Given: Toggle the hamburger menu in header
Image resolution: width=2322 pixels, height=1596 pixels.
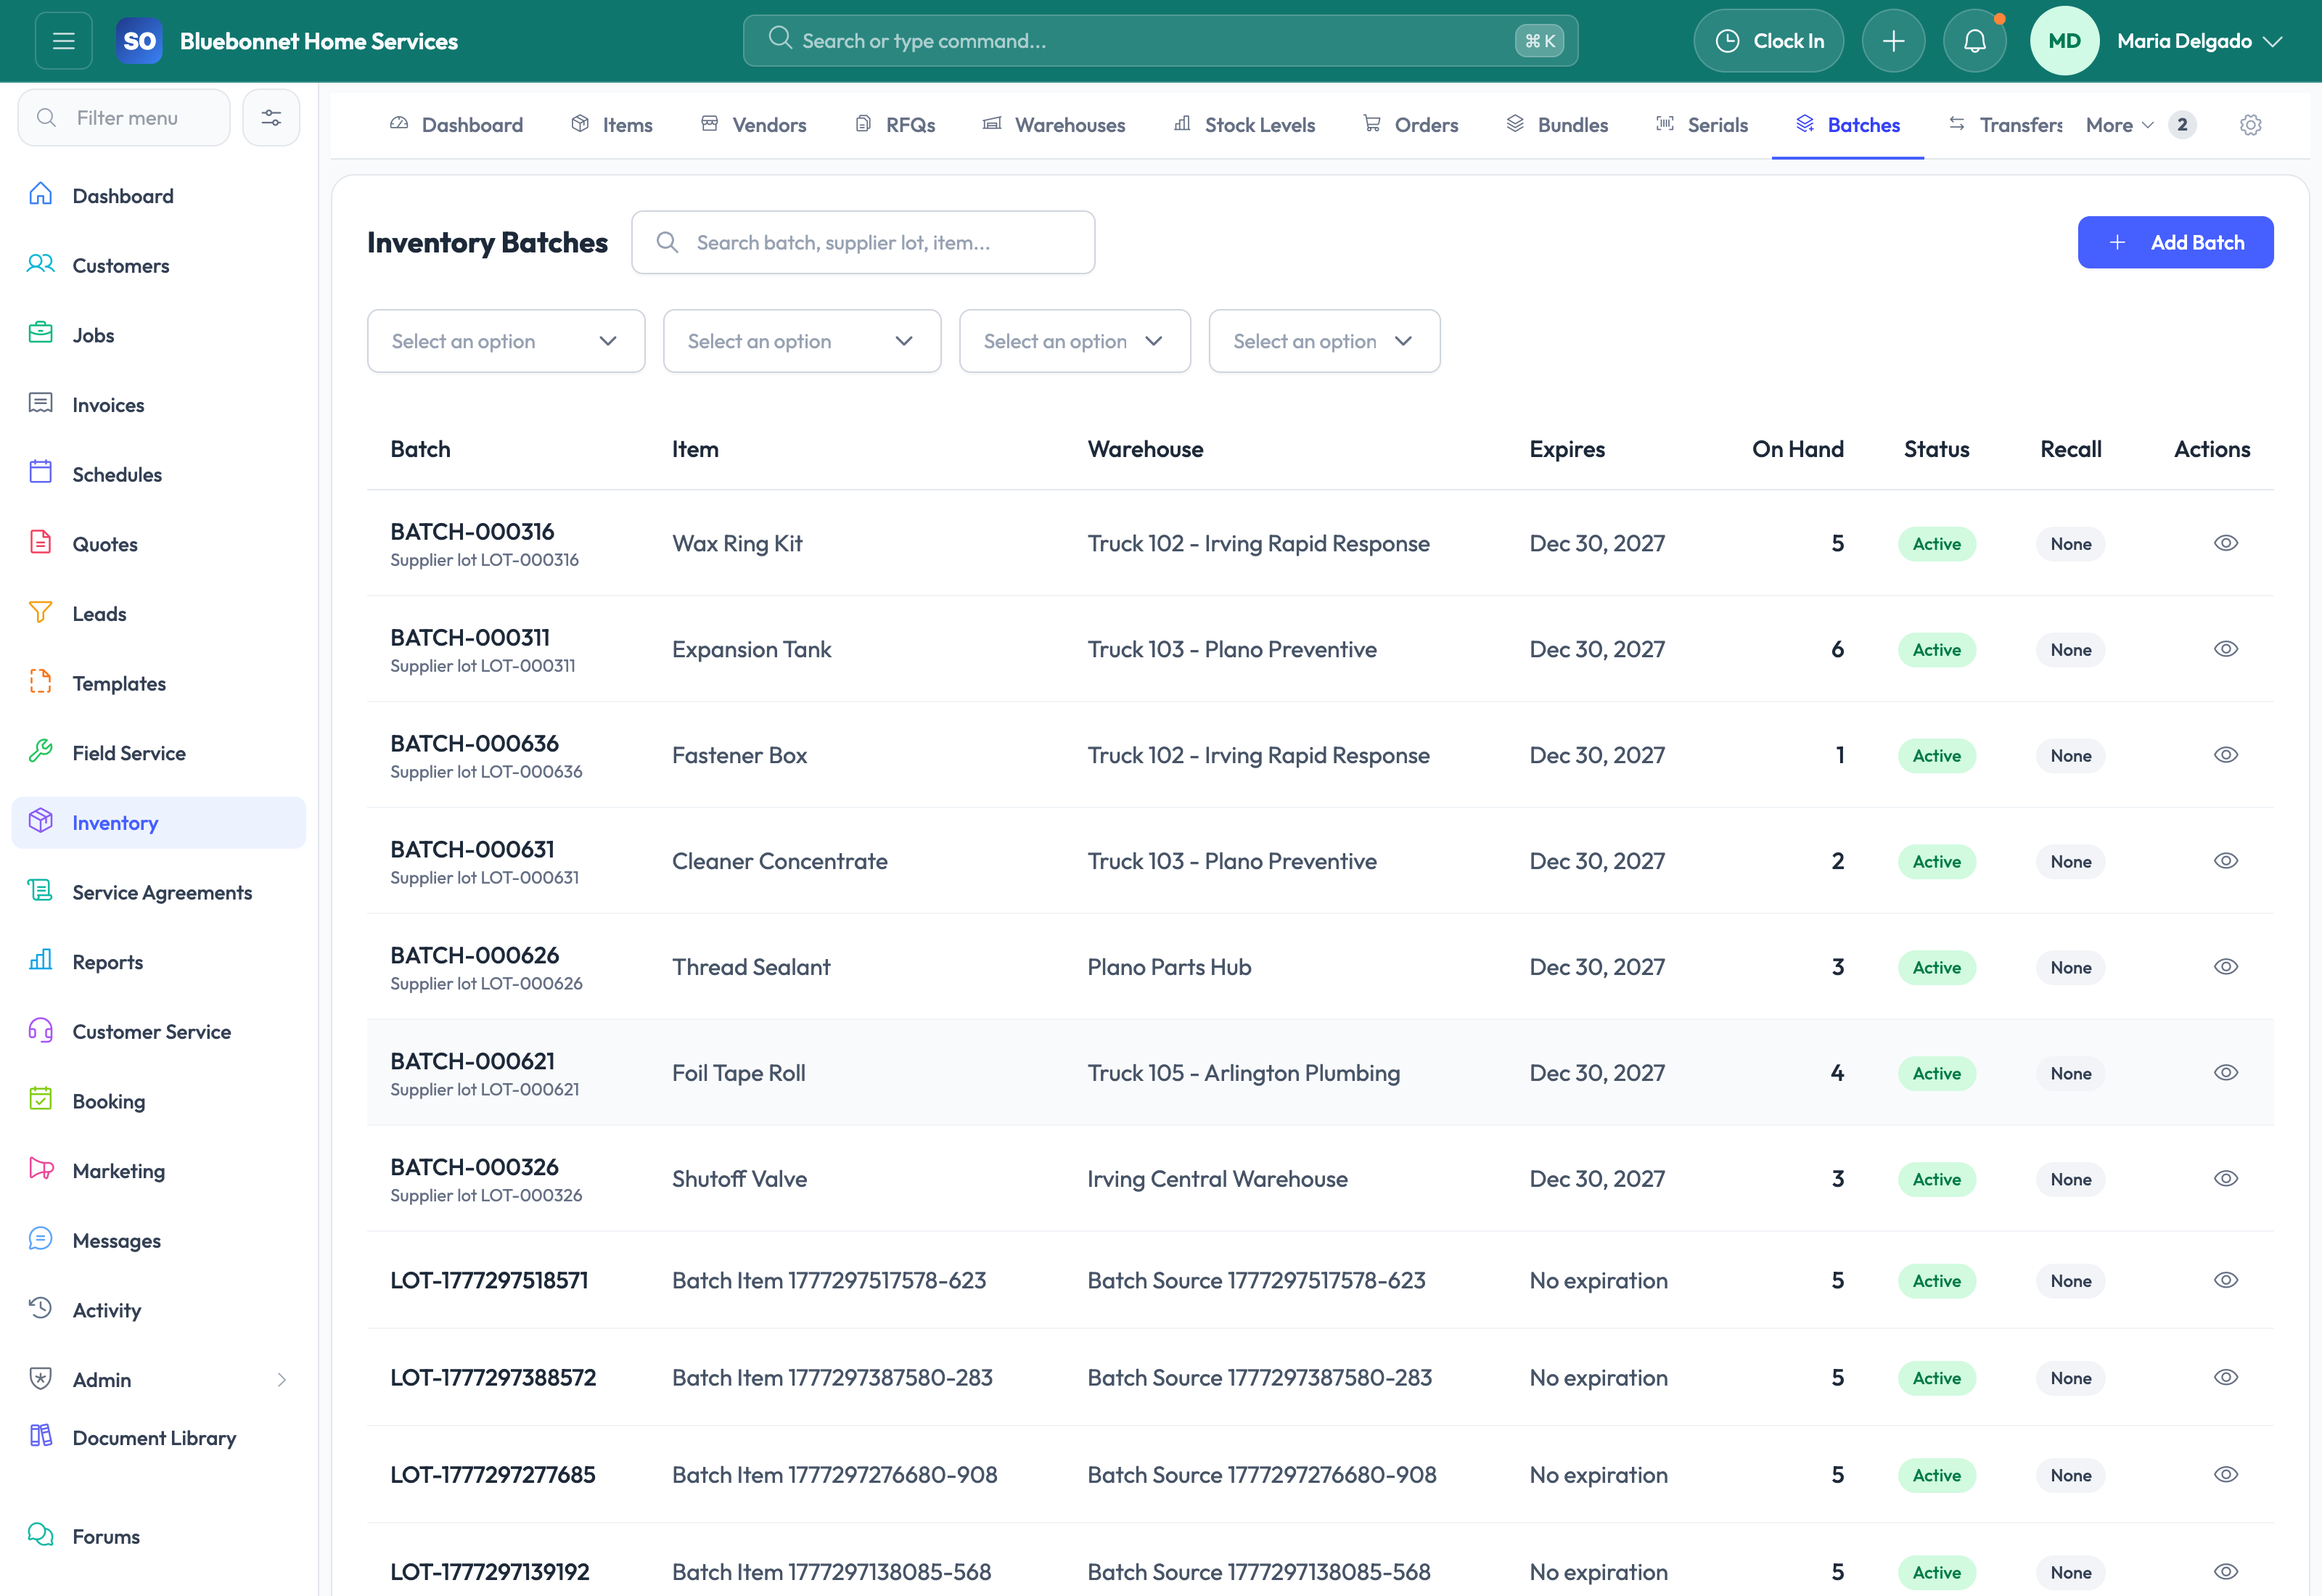Looking at the screenshot, I should [64, 41].
